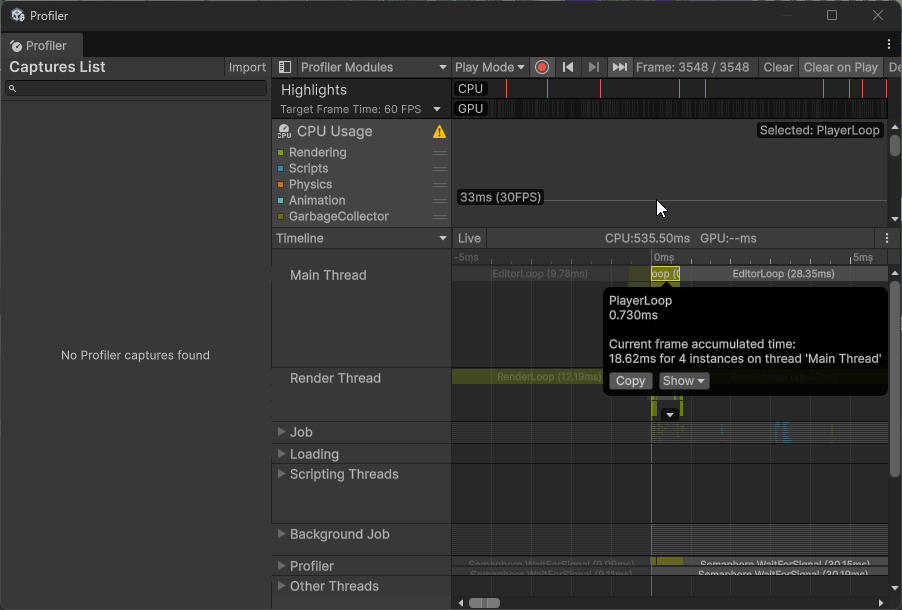Click the Import link in Captures List
This screenshot has width=902, height=610.
tap(246, 67)
